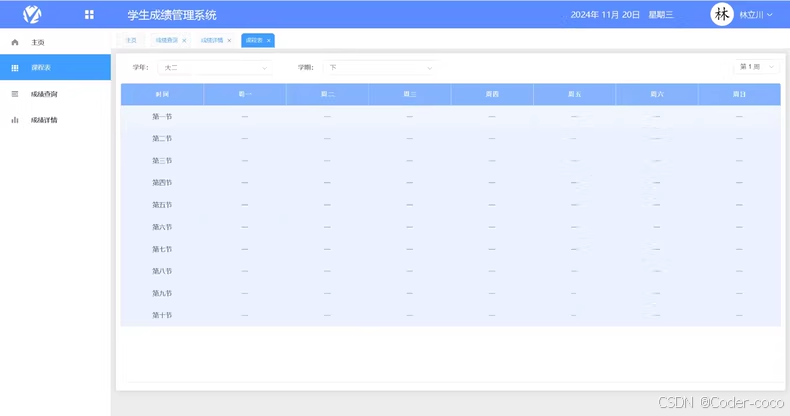This screenshot has width=790, height=416.
Task: Click the 周四 cell in 第五节 row
Action: click(x=492, y=205)
